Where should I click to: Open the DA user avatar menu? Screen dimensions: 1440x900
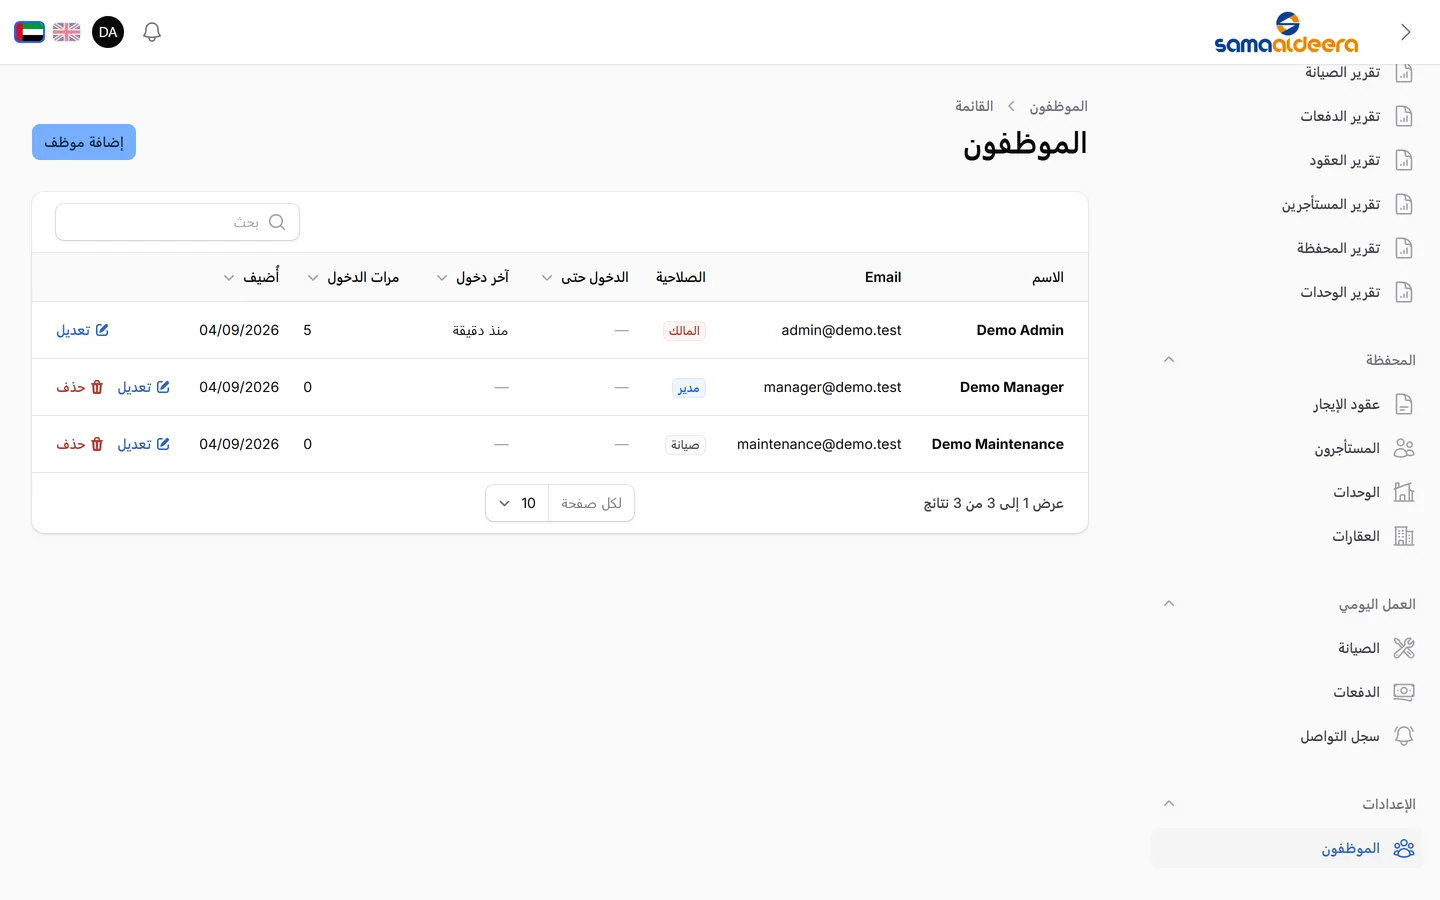[x=108, y=32]
